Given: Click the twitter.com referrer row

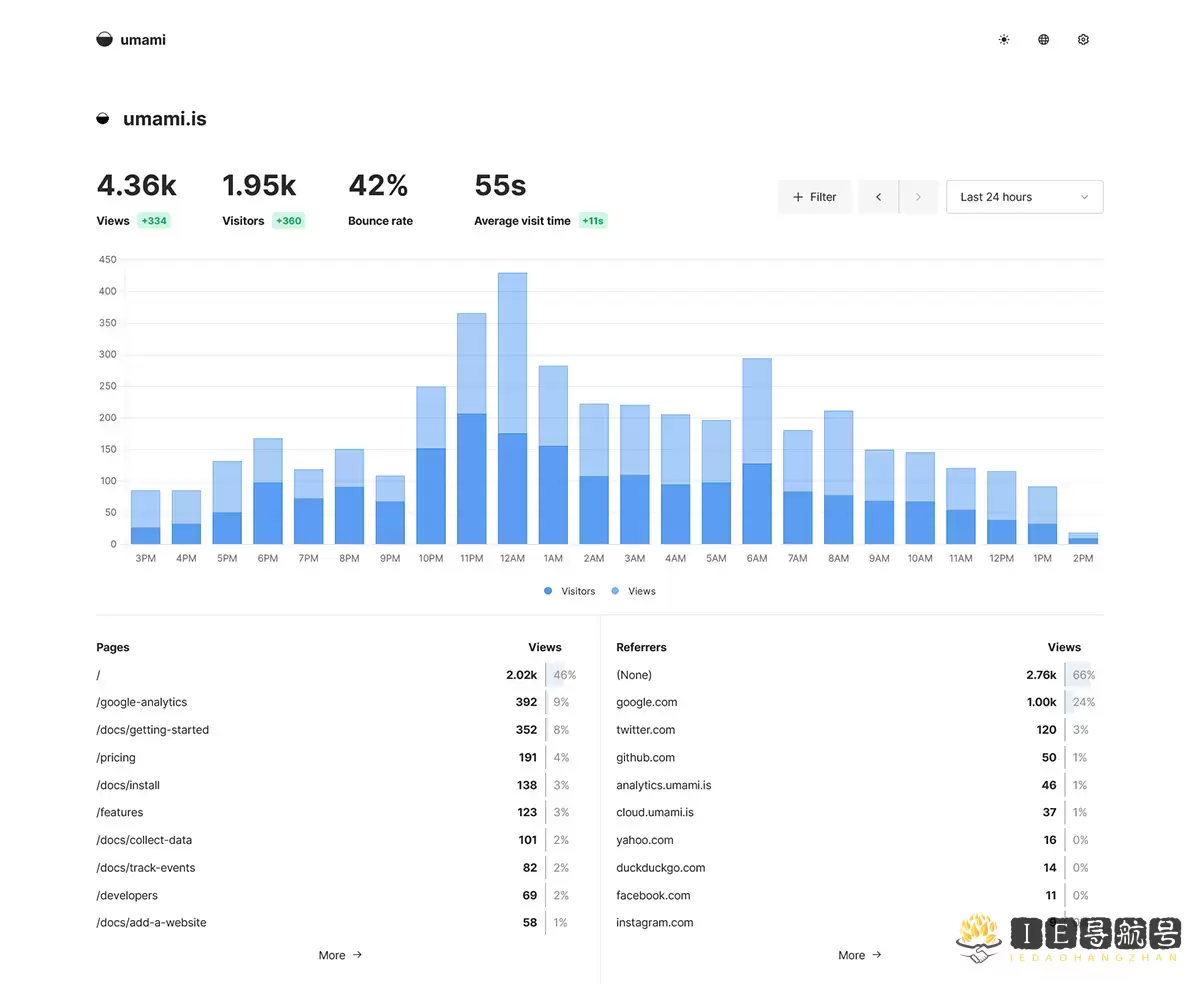Looking at the screenshot, I should [x=860, y=730].
